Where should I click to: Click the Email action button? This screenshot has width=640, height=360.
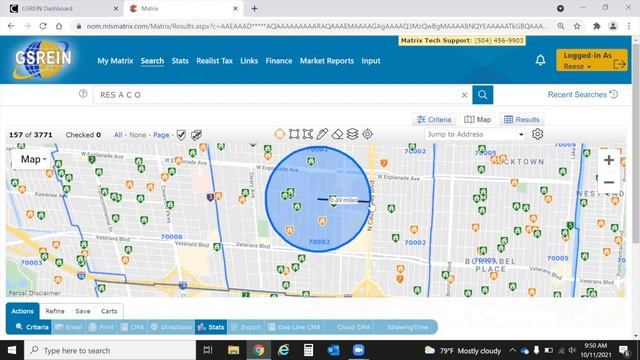coord(69,327)
